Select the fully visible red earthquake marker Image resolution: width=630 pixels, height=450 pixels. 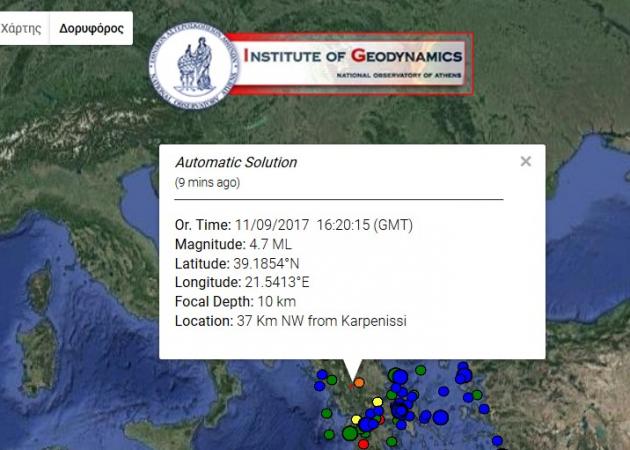pyautogui.click(x=363, y=444)
